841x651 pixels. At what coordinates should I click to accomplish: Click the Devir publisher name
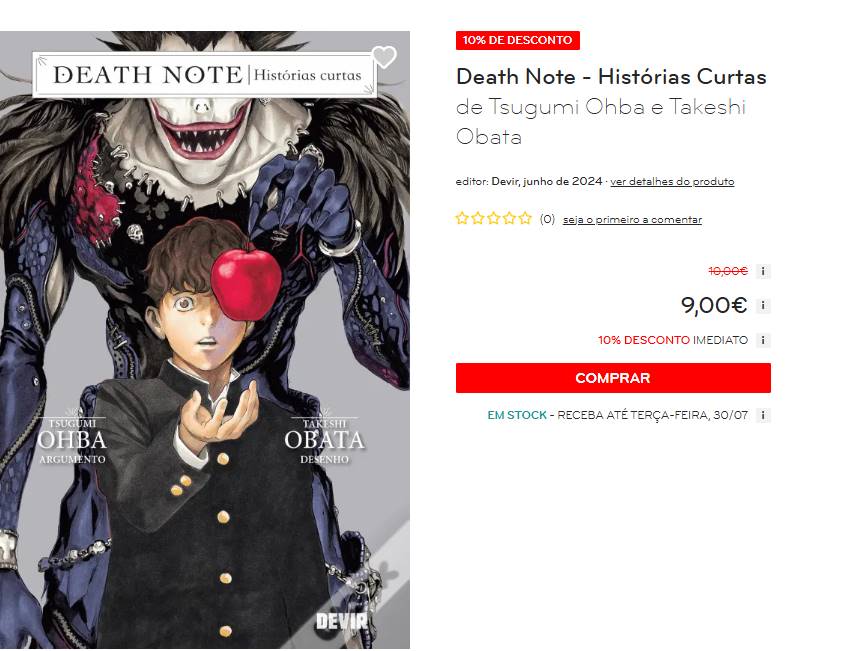505,181
